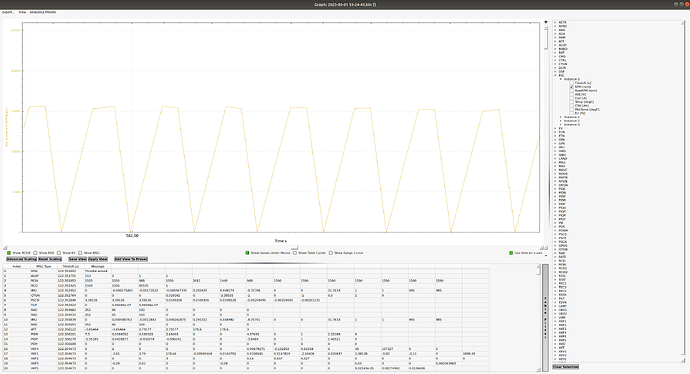Enable the Show ERR checkbox

35,253
